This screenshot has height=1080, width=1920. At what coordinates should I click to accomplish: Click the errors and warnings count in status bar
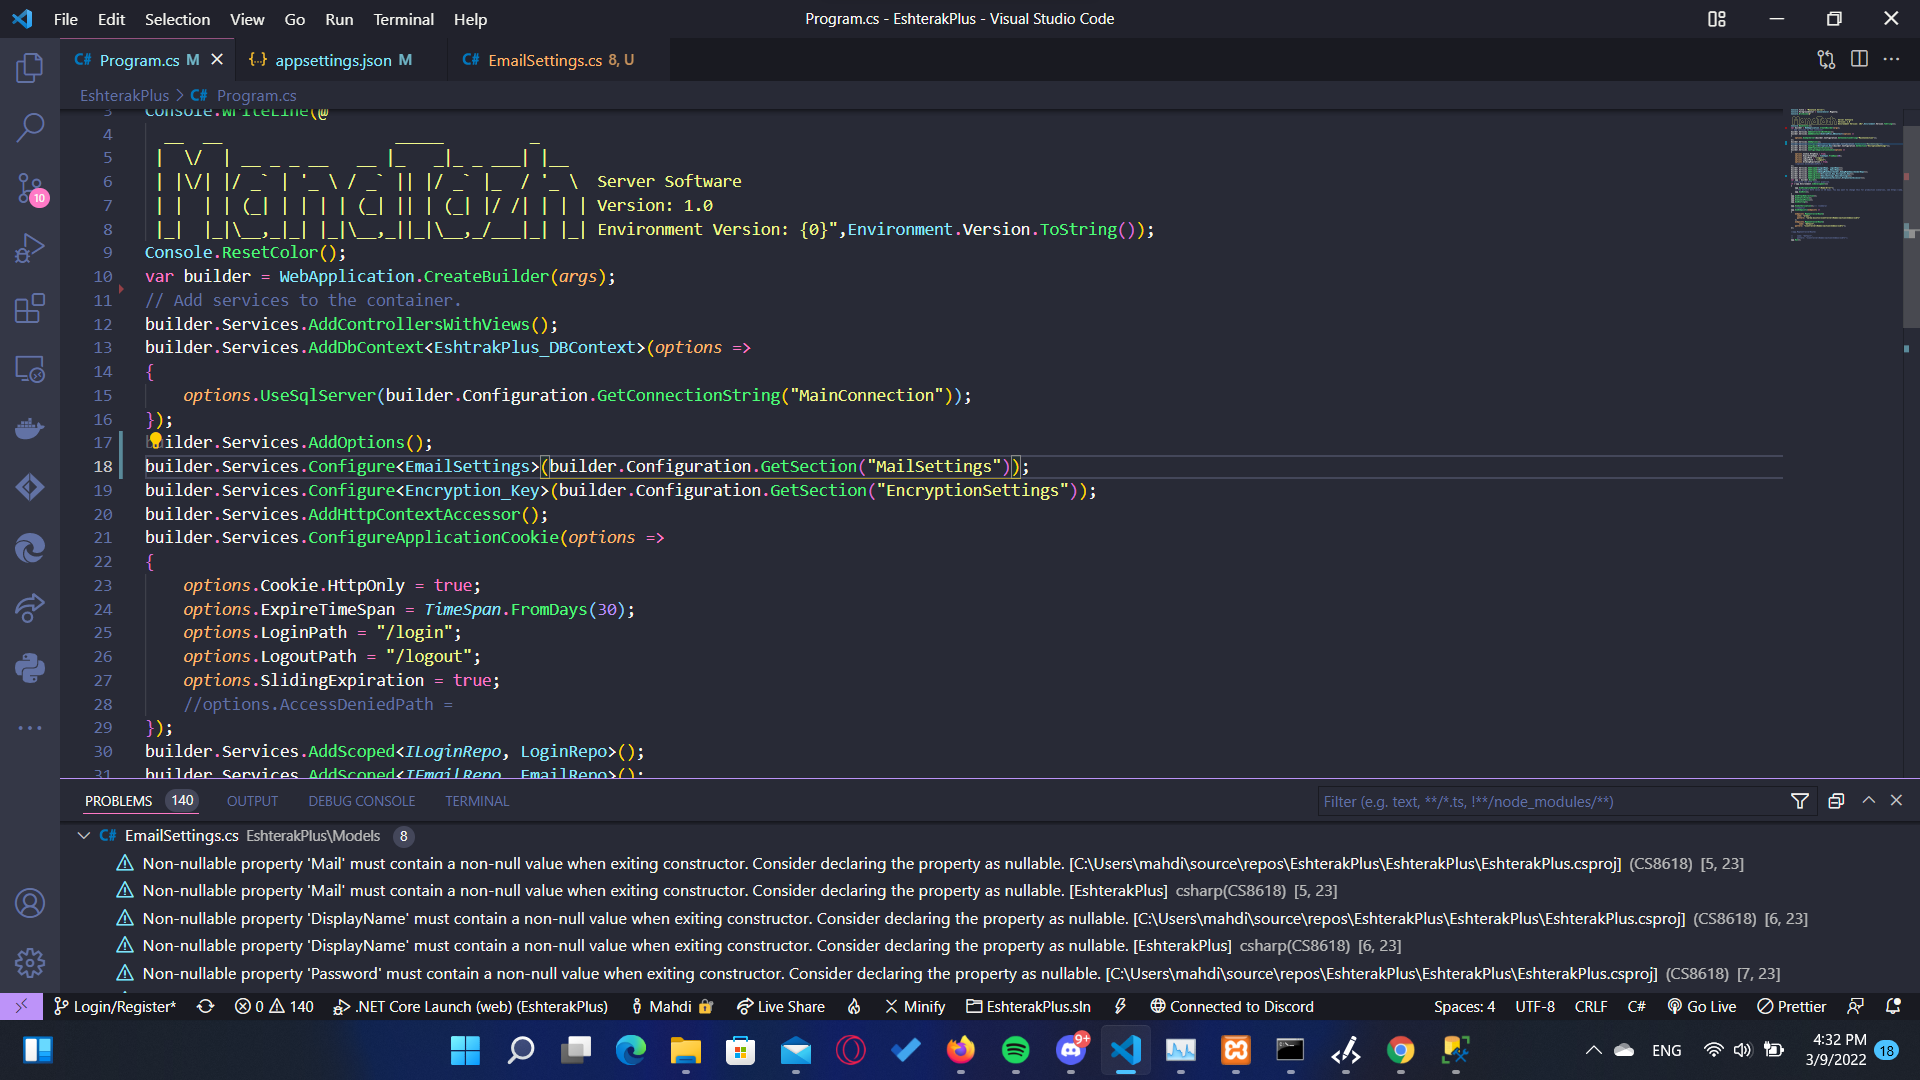274,1006
